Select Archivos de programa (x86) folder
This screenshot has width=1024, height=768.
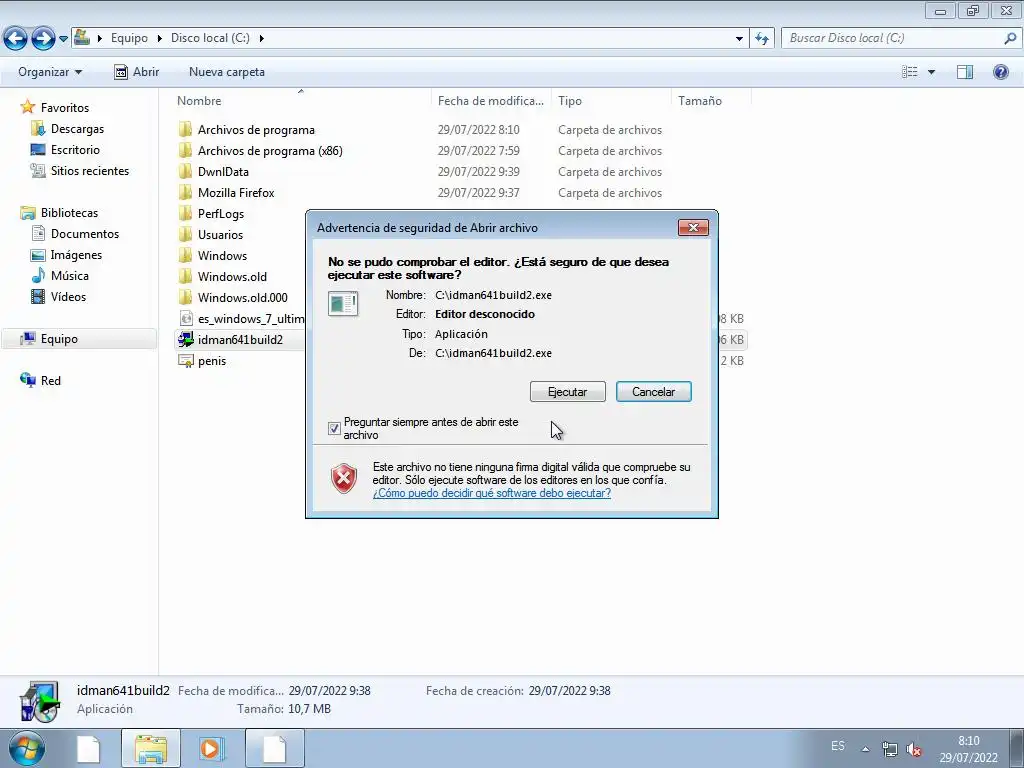[270, 150]
